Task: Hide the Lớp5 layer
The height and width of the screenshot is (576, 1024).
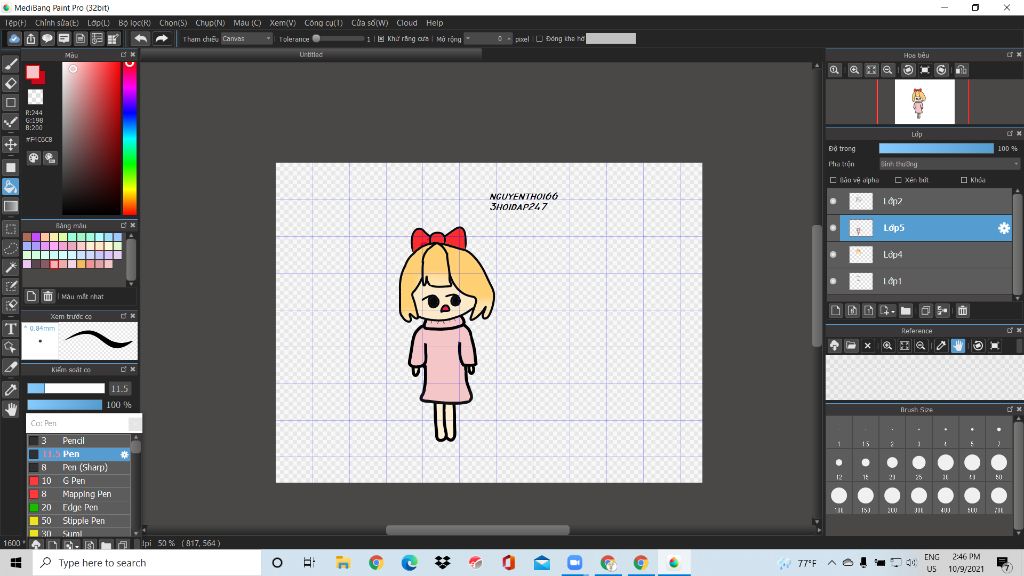Action: pyautogui.click(x=833, y=228)
